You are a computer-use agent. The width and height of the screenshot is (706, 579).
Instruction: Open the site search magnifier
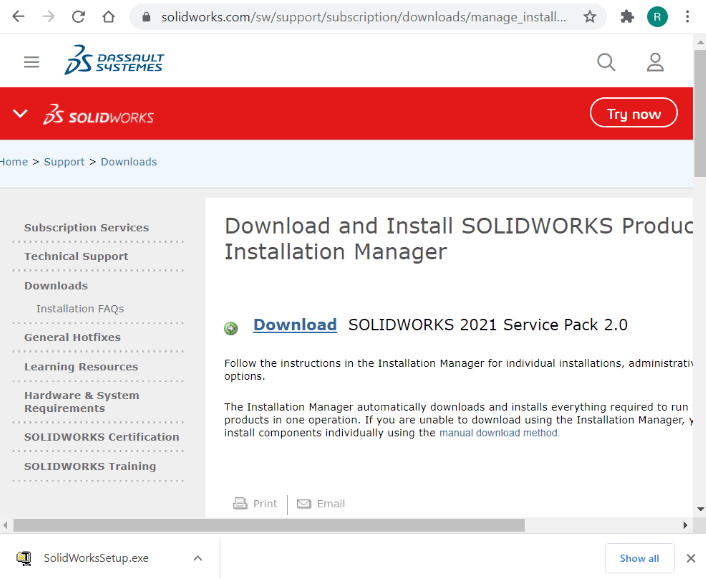(x=606, y=62)
